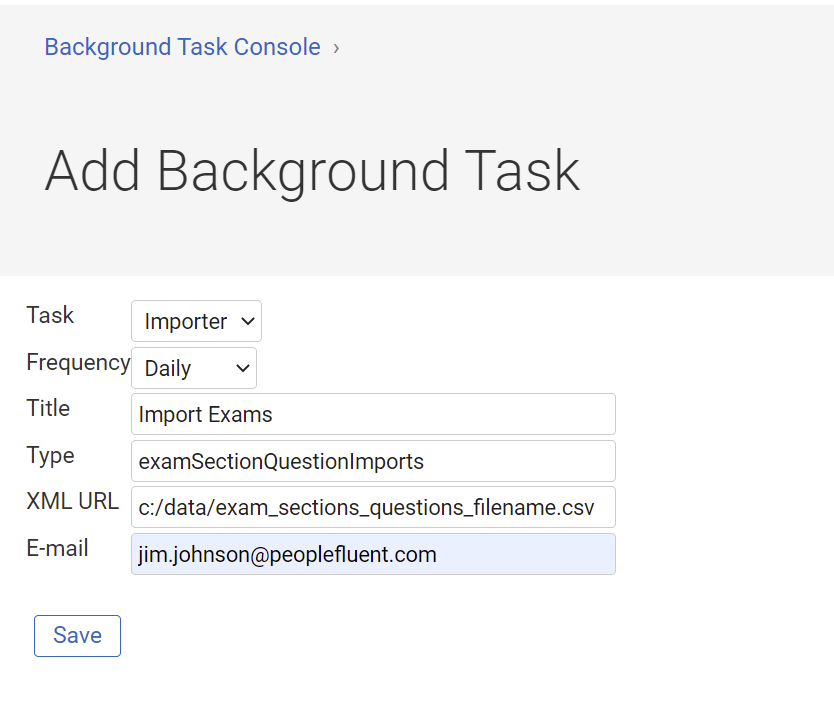
Task: Open the Task dropdown showing Importer
Action: 196,321
